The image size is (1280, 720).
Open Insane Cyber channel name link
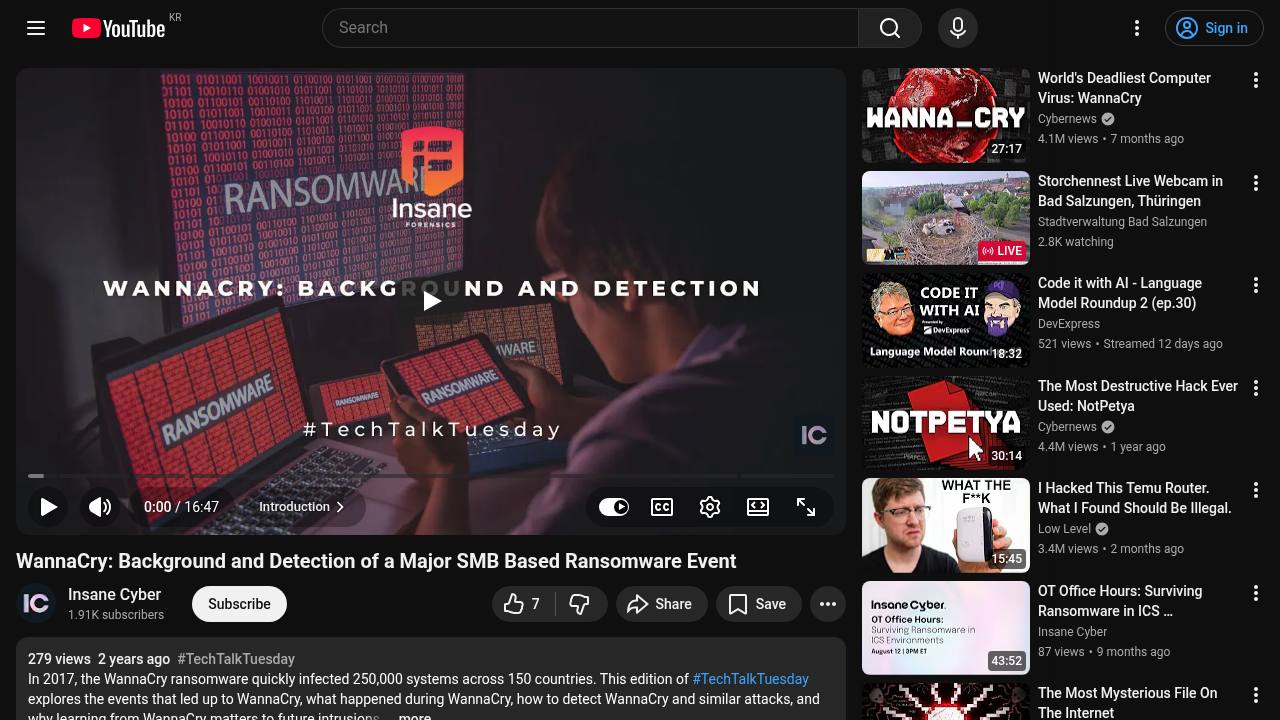coord(114,594)
